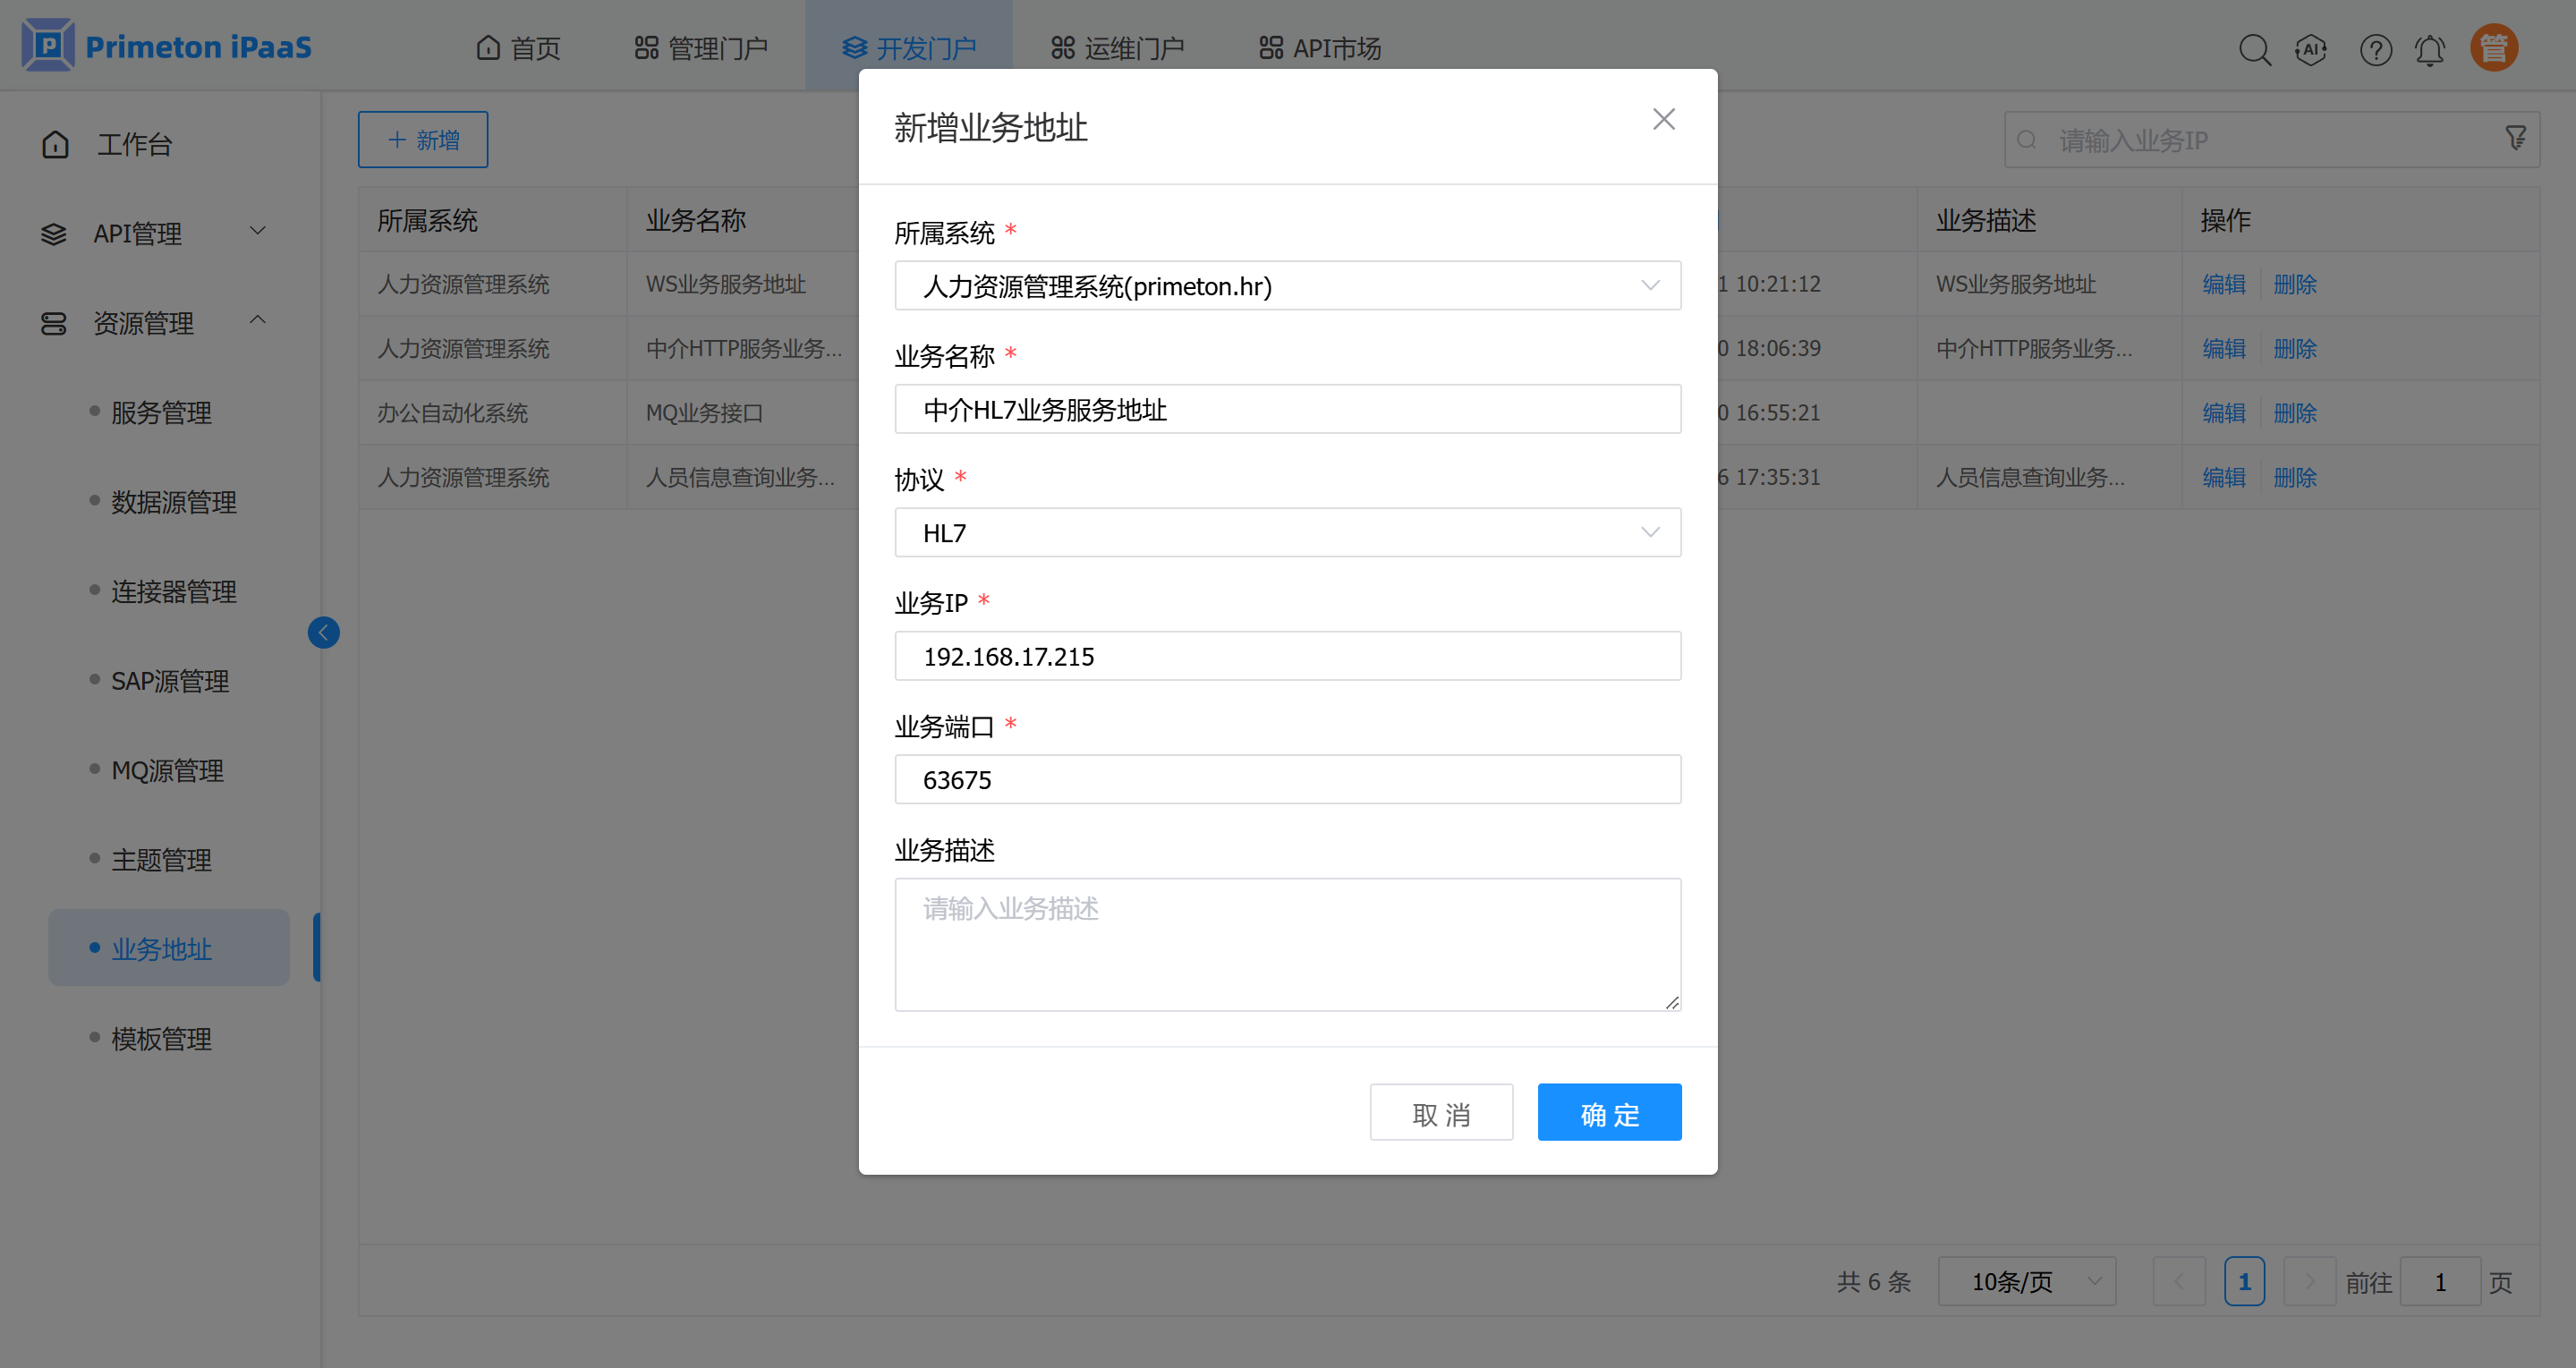Viewport: 2576px width, 1368px height.
Task: Collapse the sidebar with blue arrow button
Action: pos(323,632)
